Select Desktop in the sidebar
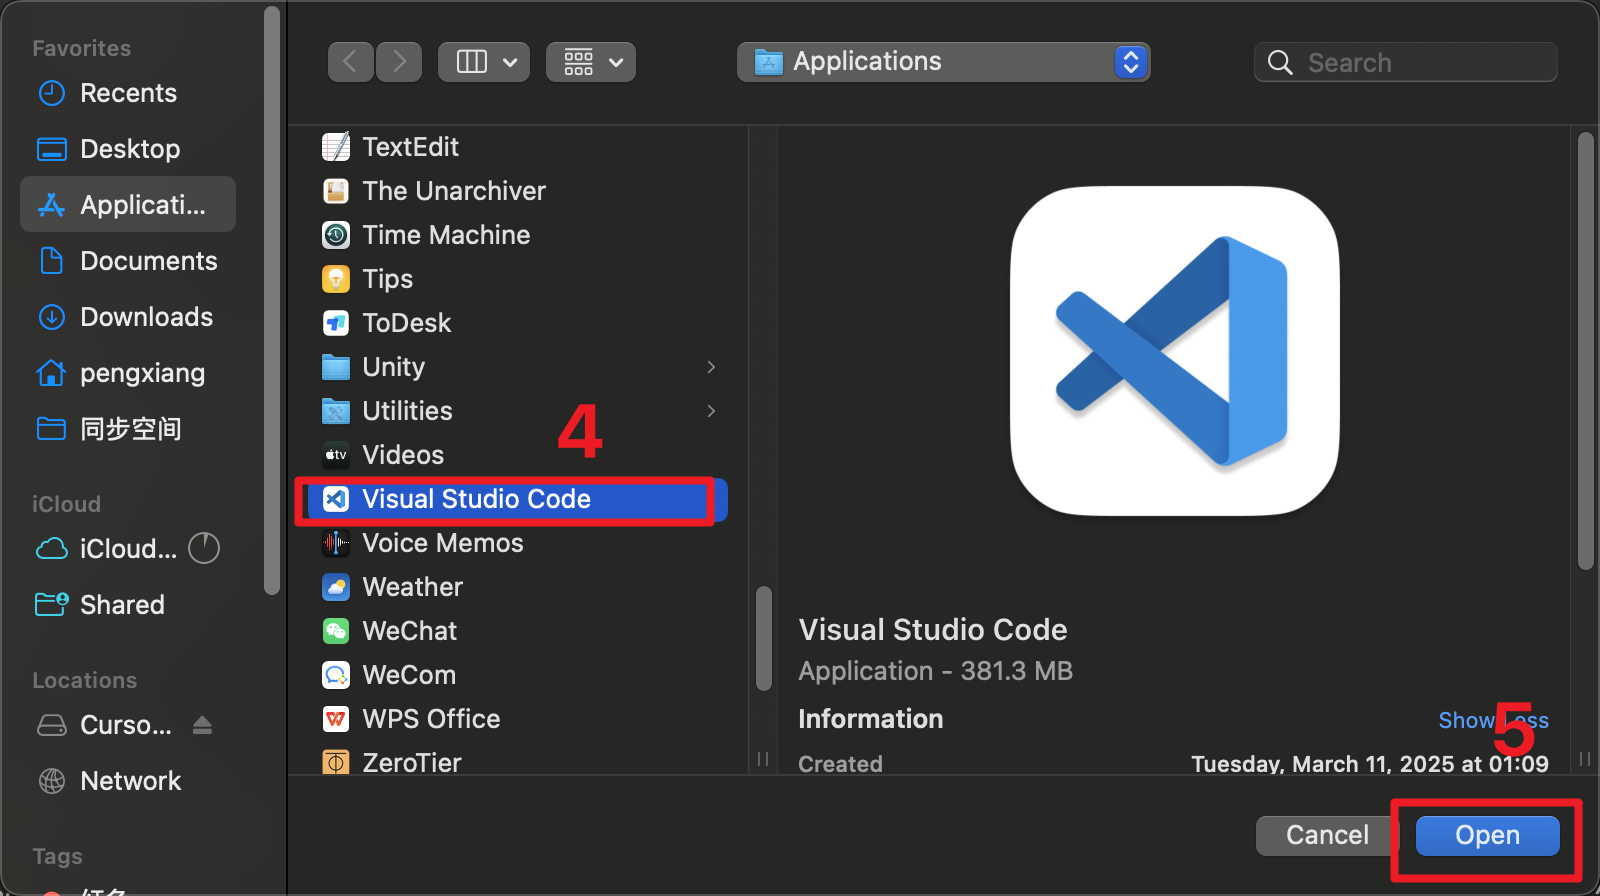Screen dimensions: 1600x896 pyautogui.click(x=128, y=149)
